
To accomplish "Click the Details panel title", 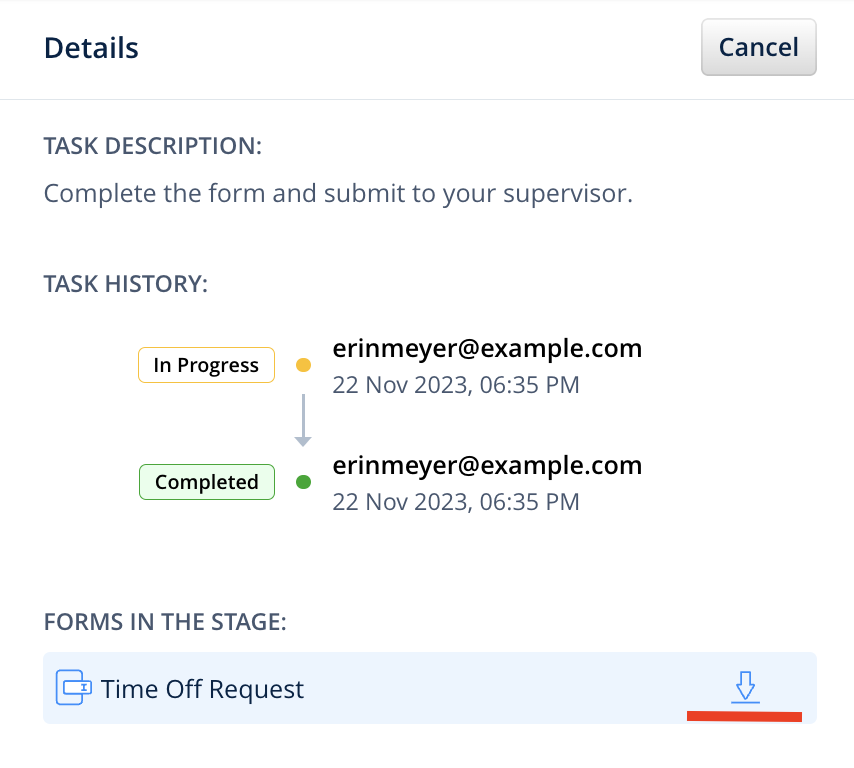I will [91, 48].
